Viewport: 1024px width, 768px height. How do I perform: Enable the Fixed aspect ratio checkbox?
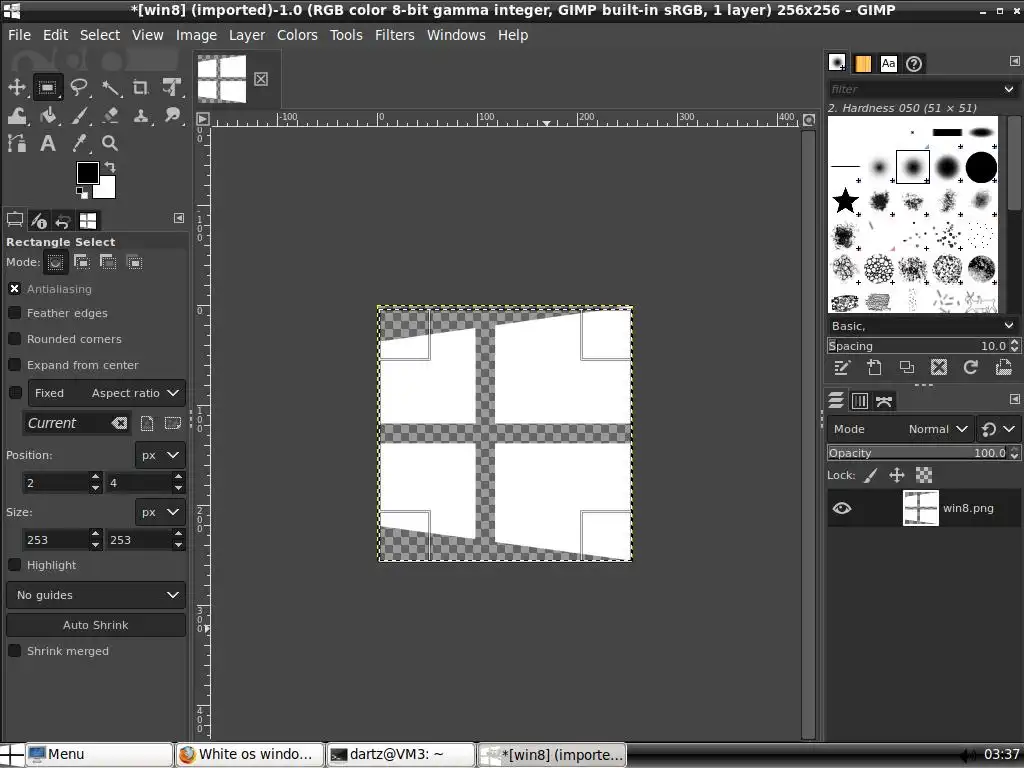(x=14, y=392)
